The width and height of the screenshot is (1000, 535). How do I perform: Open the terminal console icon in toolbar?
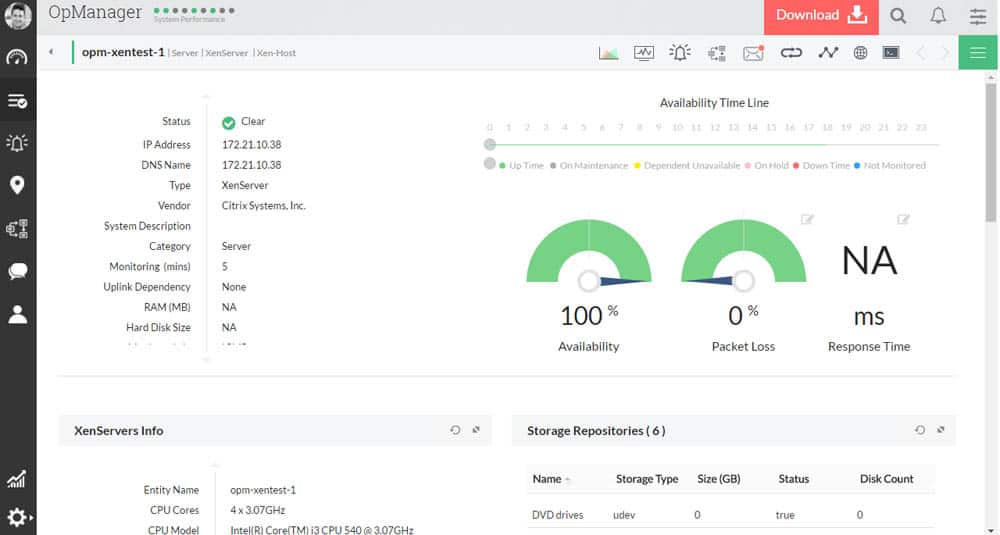click(x=891, y=52)
